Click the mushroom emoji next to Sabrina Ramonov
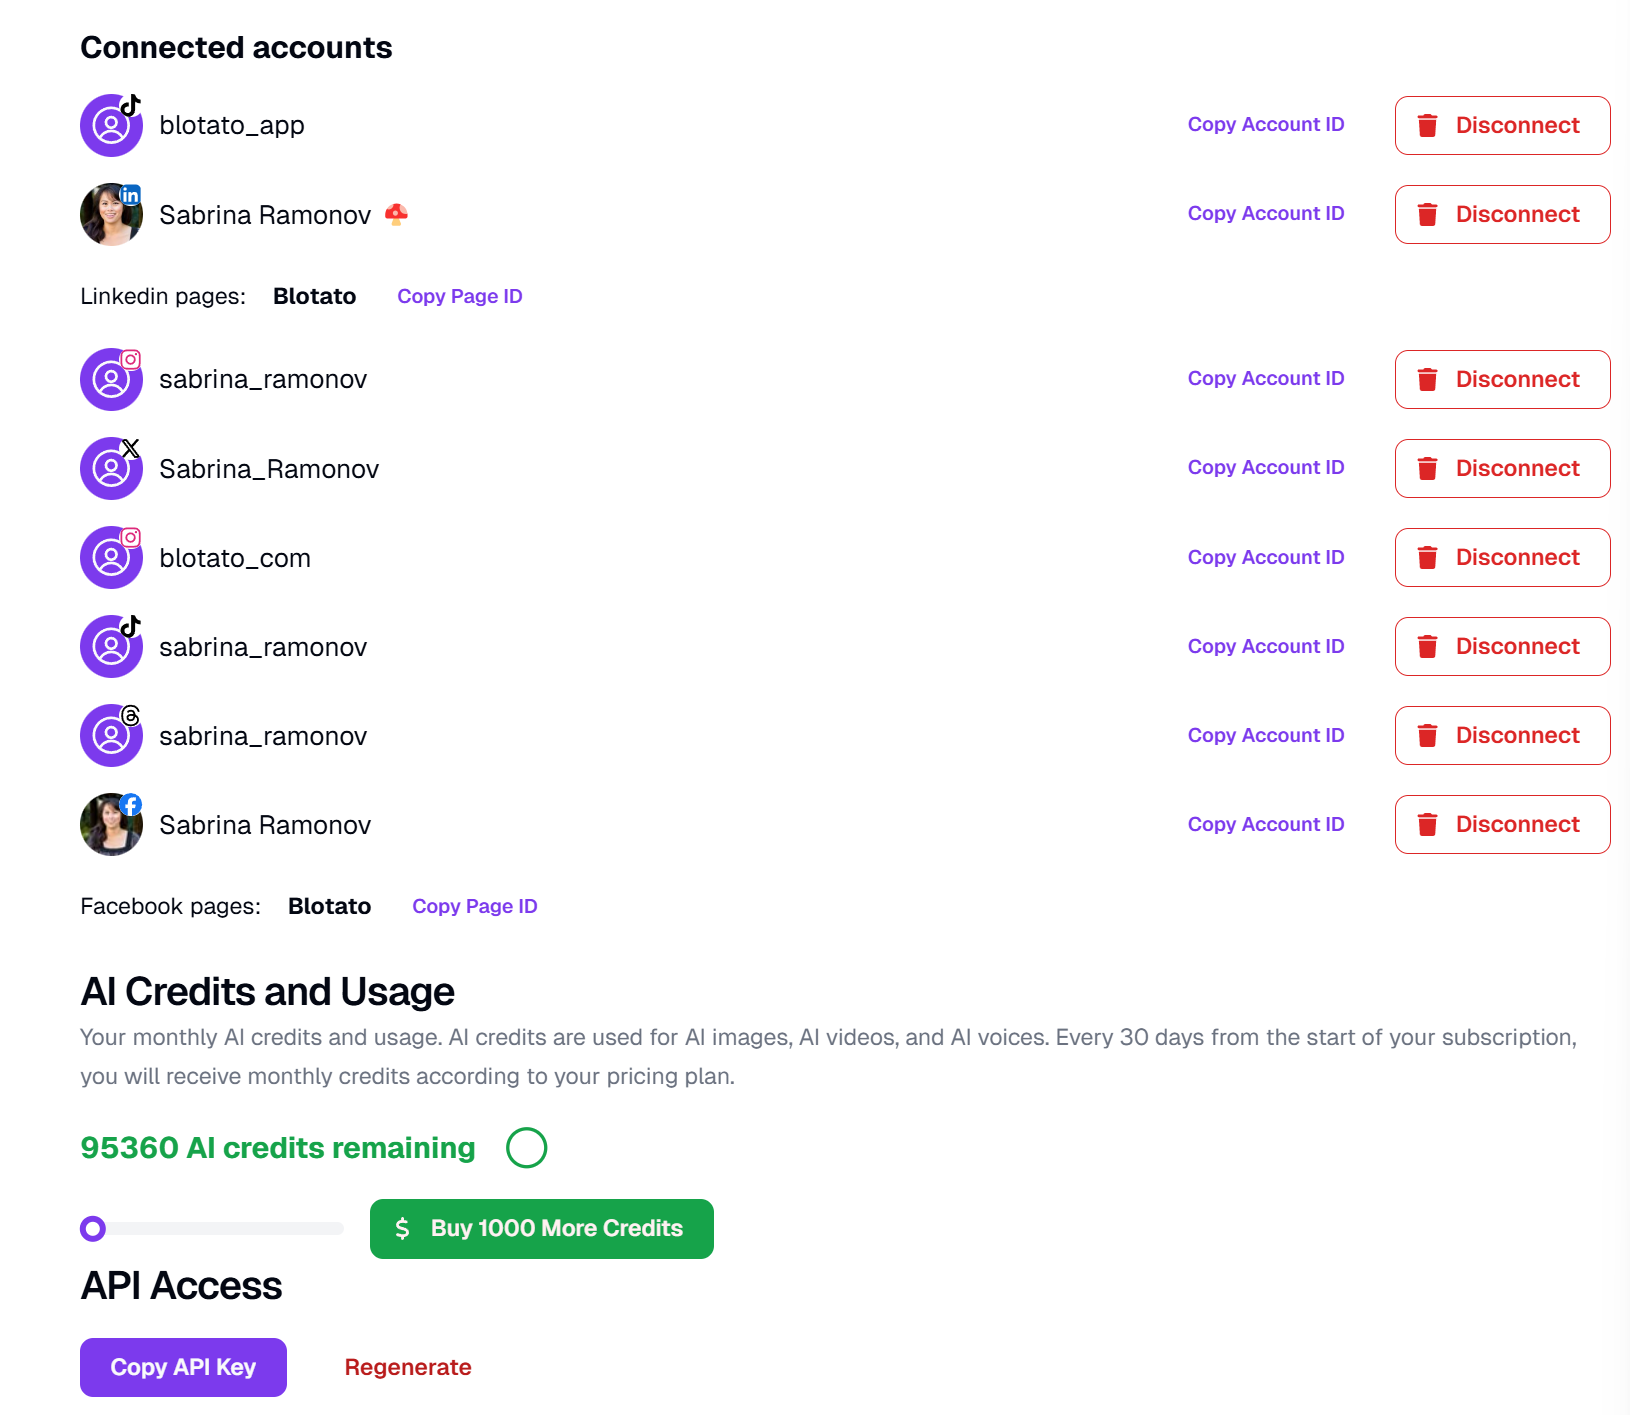This screenshot has height=1415, width=1630. [x=397, y=214]
